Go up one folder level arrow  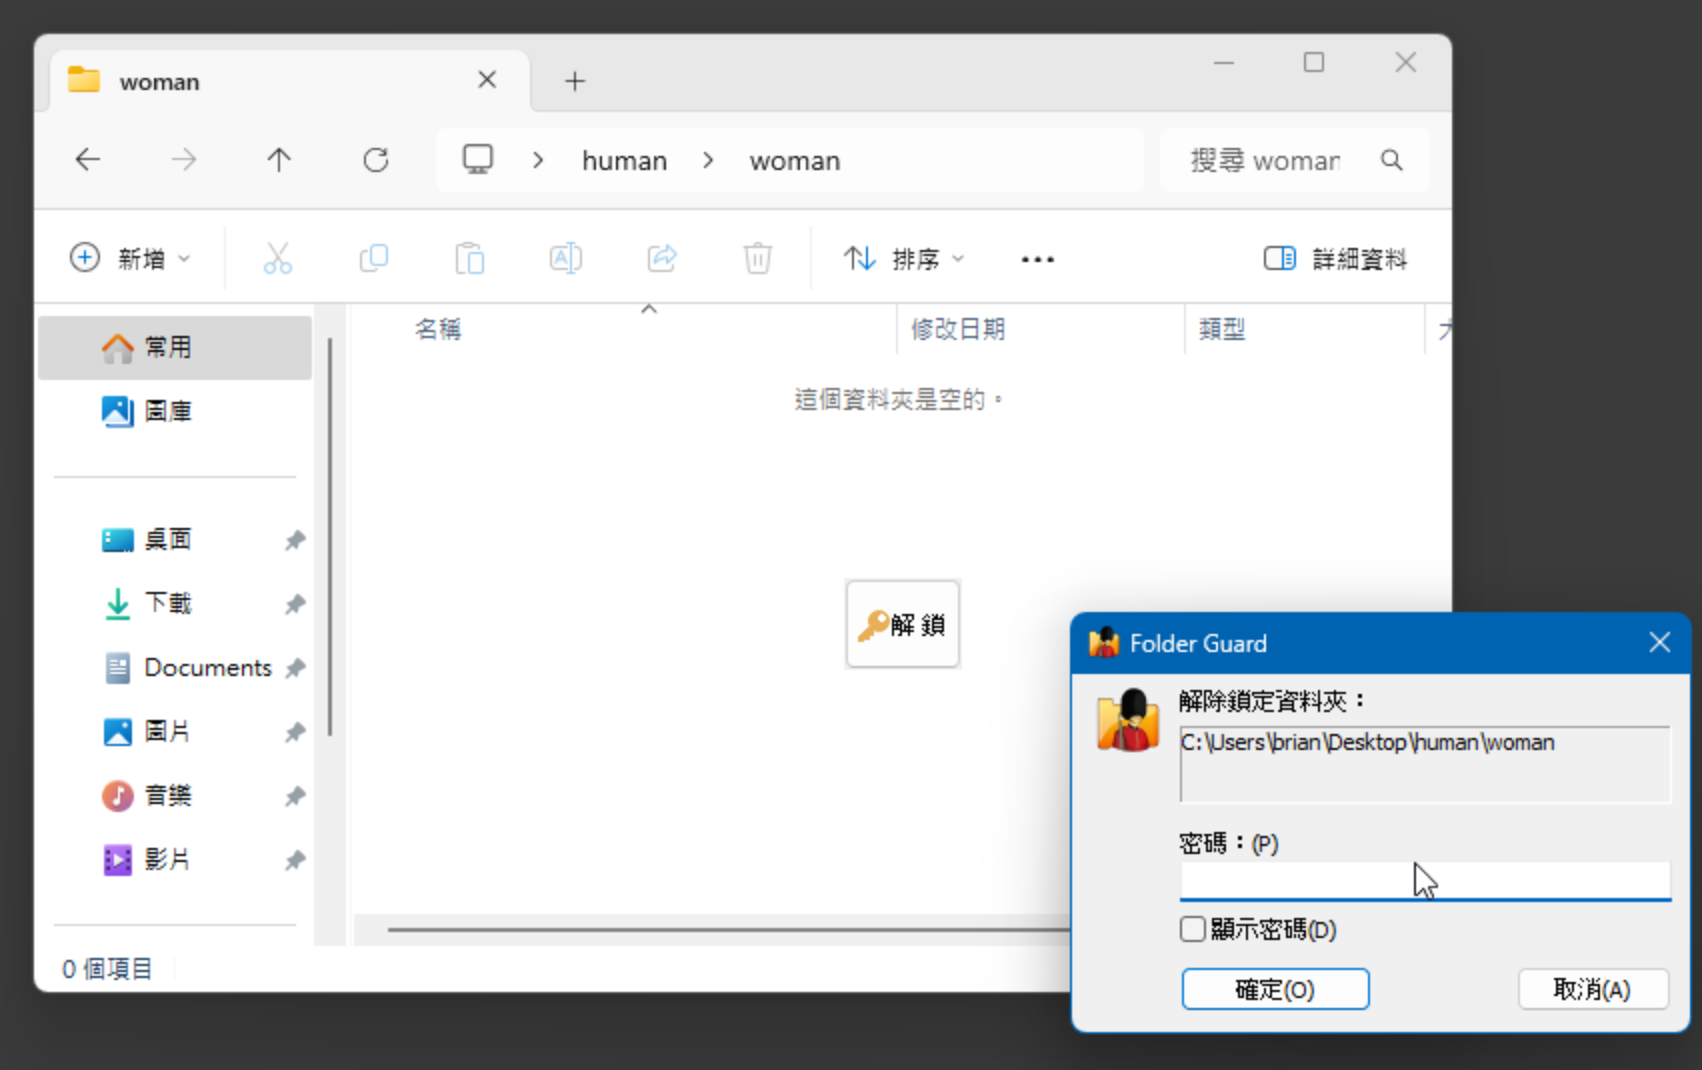(279, 160)
